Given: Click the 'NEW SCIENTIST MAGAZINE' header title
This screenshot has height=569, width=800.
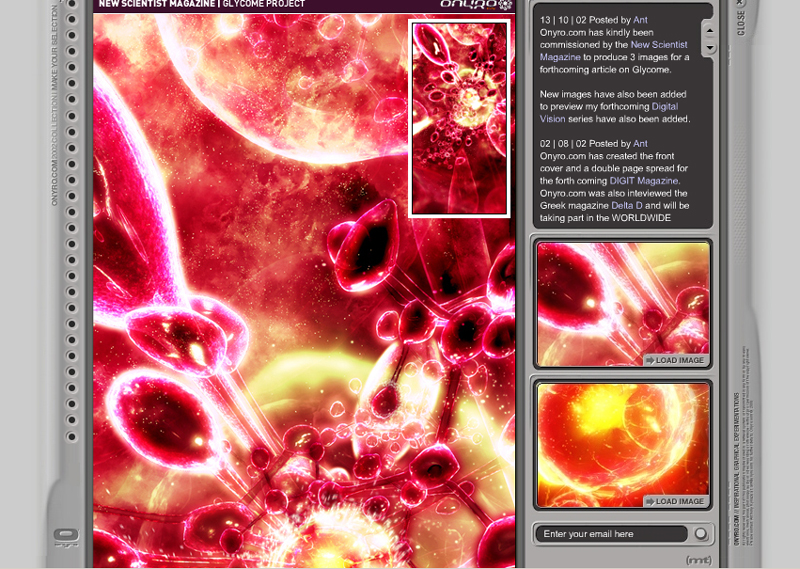Looking at the screenshot, I should pyautogui.click(x=157, y=4).
